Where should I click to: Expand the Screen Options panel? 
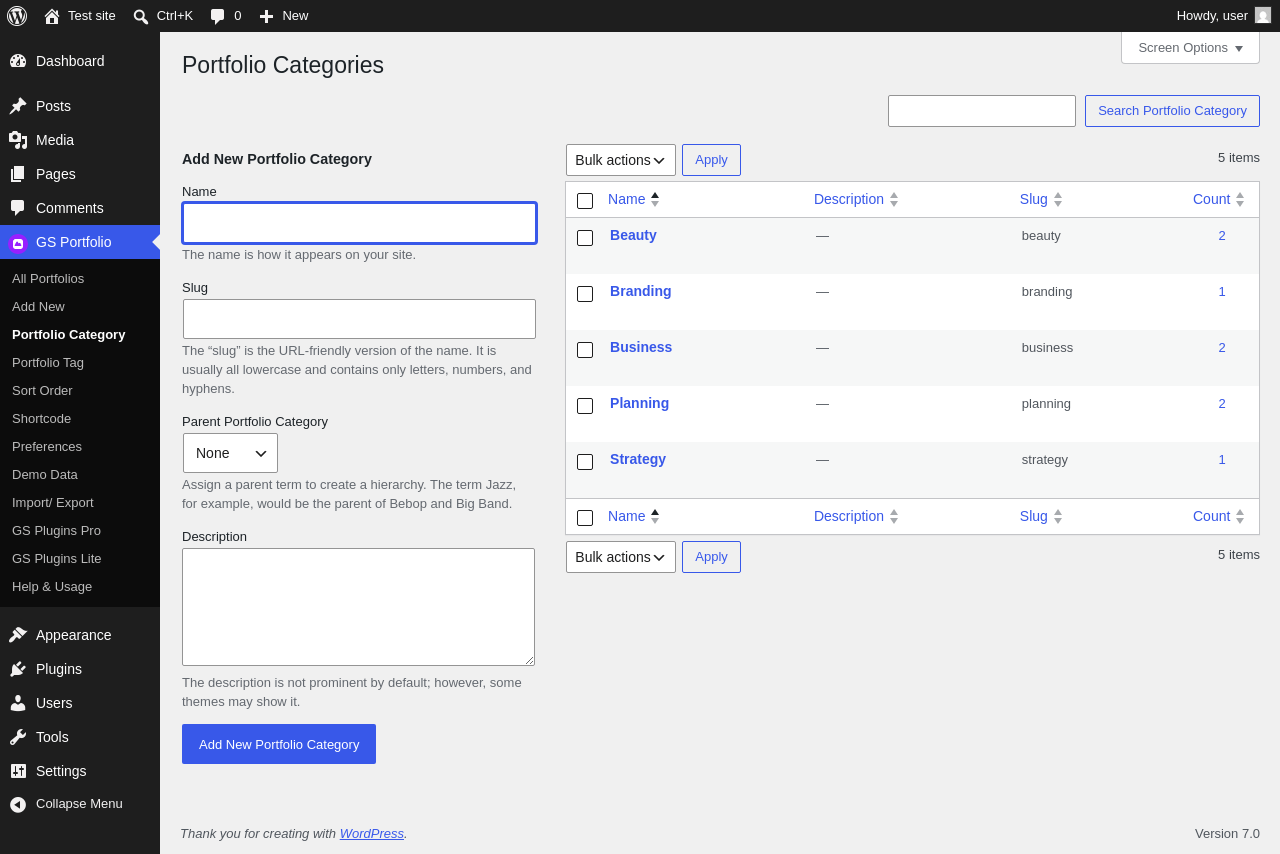1190,48
